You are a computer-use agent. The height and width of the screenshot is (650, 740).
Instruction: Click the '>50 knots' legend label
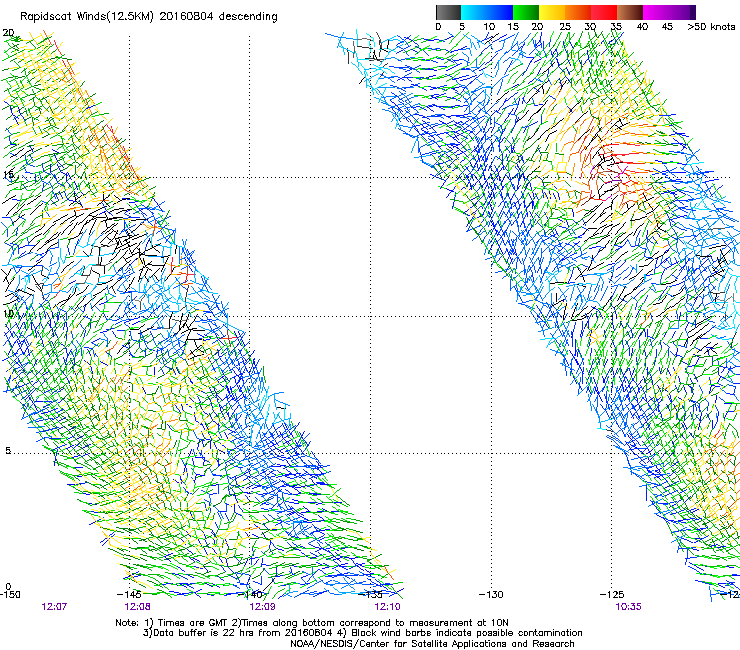coord(711,26)
